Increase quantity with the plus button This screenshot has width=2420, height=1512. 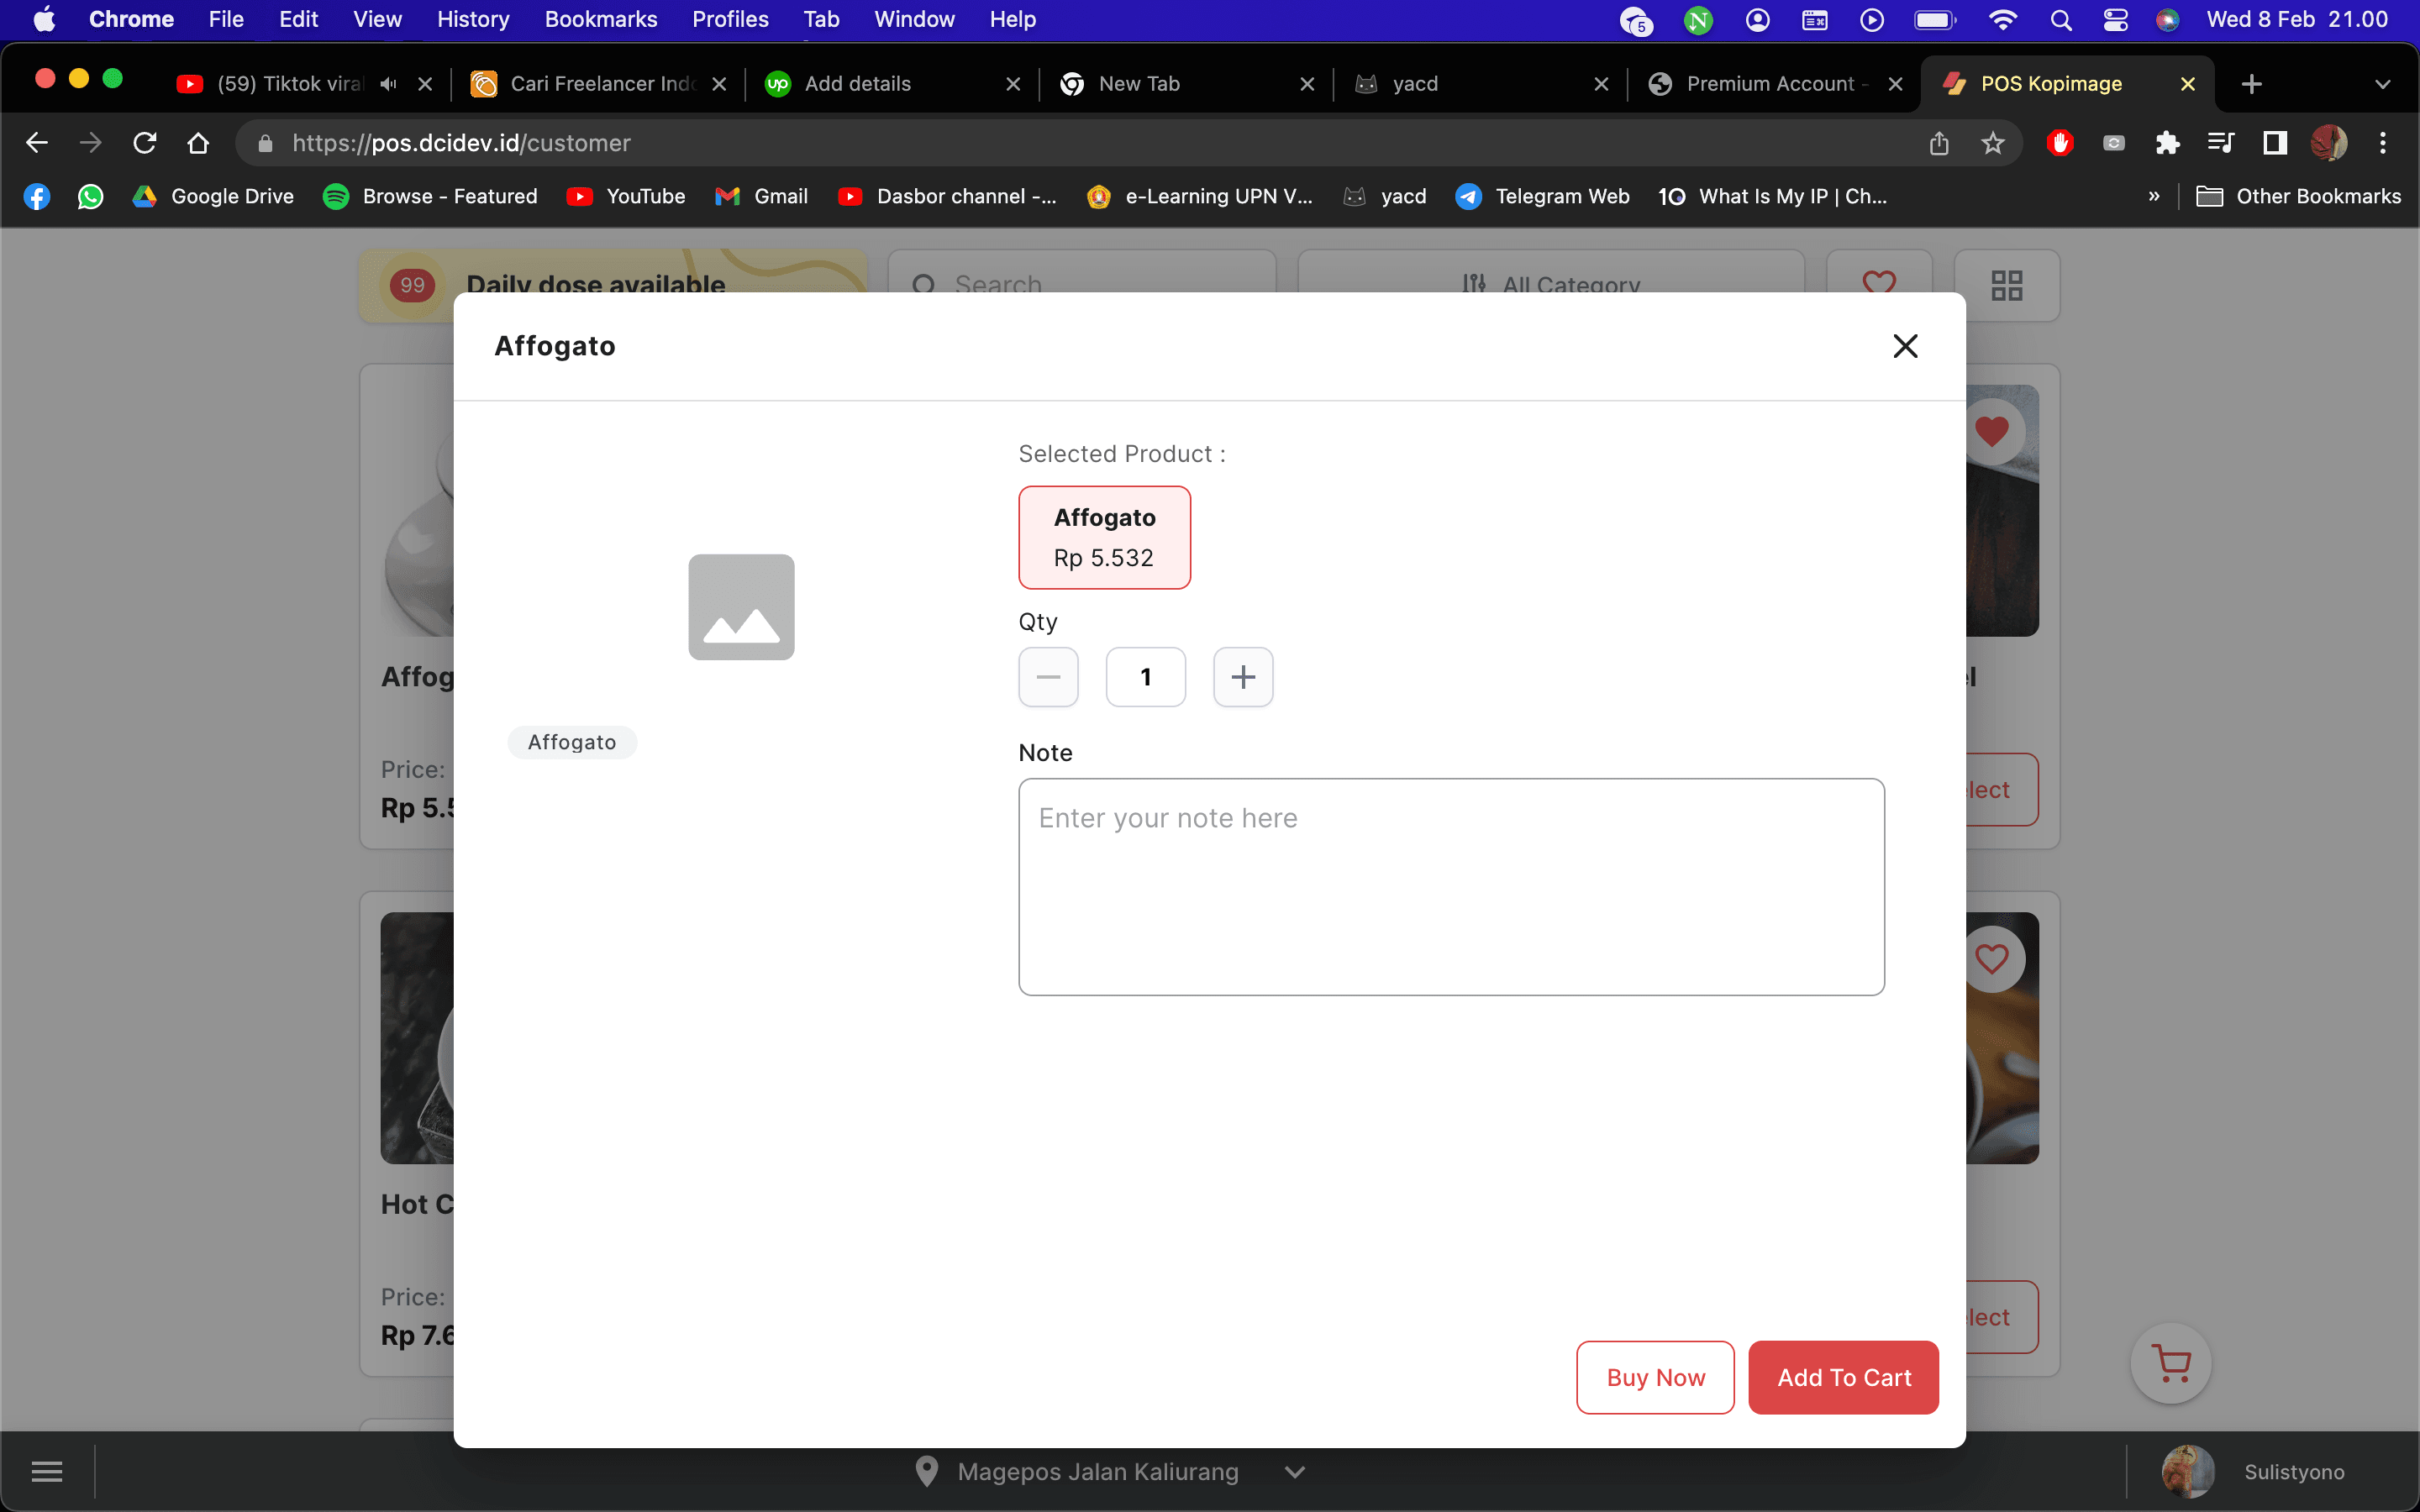pyautogui.click(x=1243, y=677)
